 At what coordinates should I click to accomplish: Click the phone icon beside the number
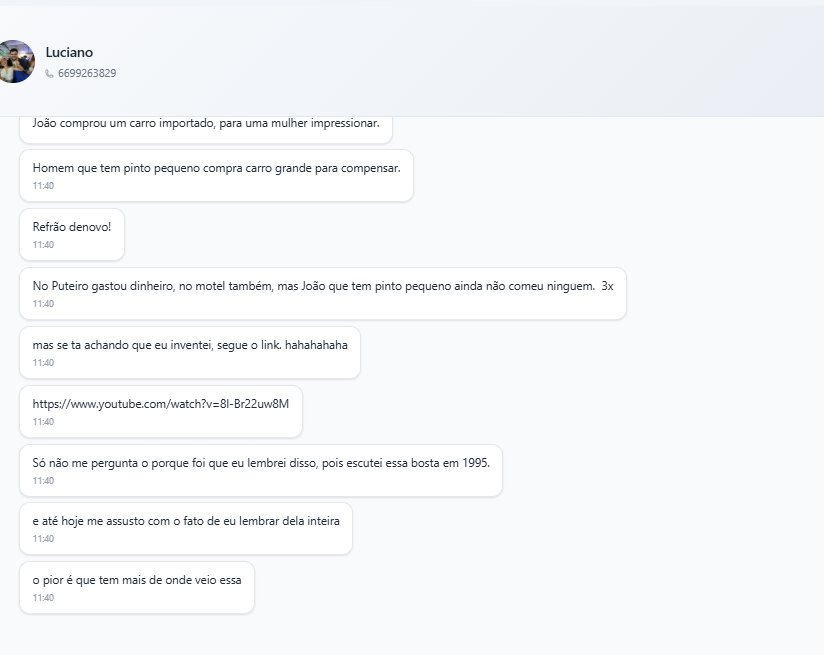coord(50,73)
